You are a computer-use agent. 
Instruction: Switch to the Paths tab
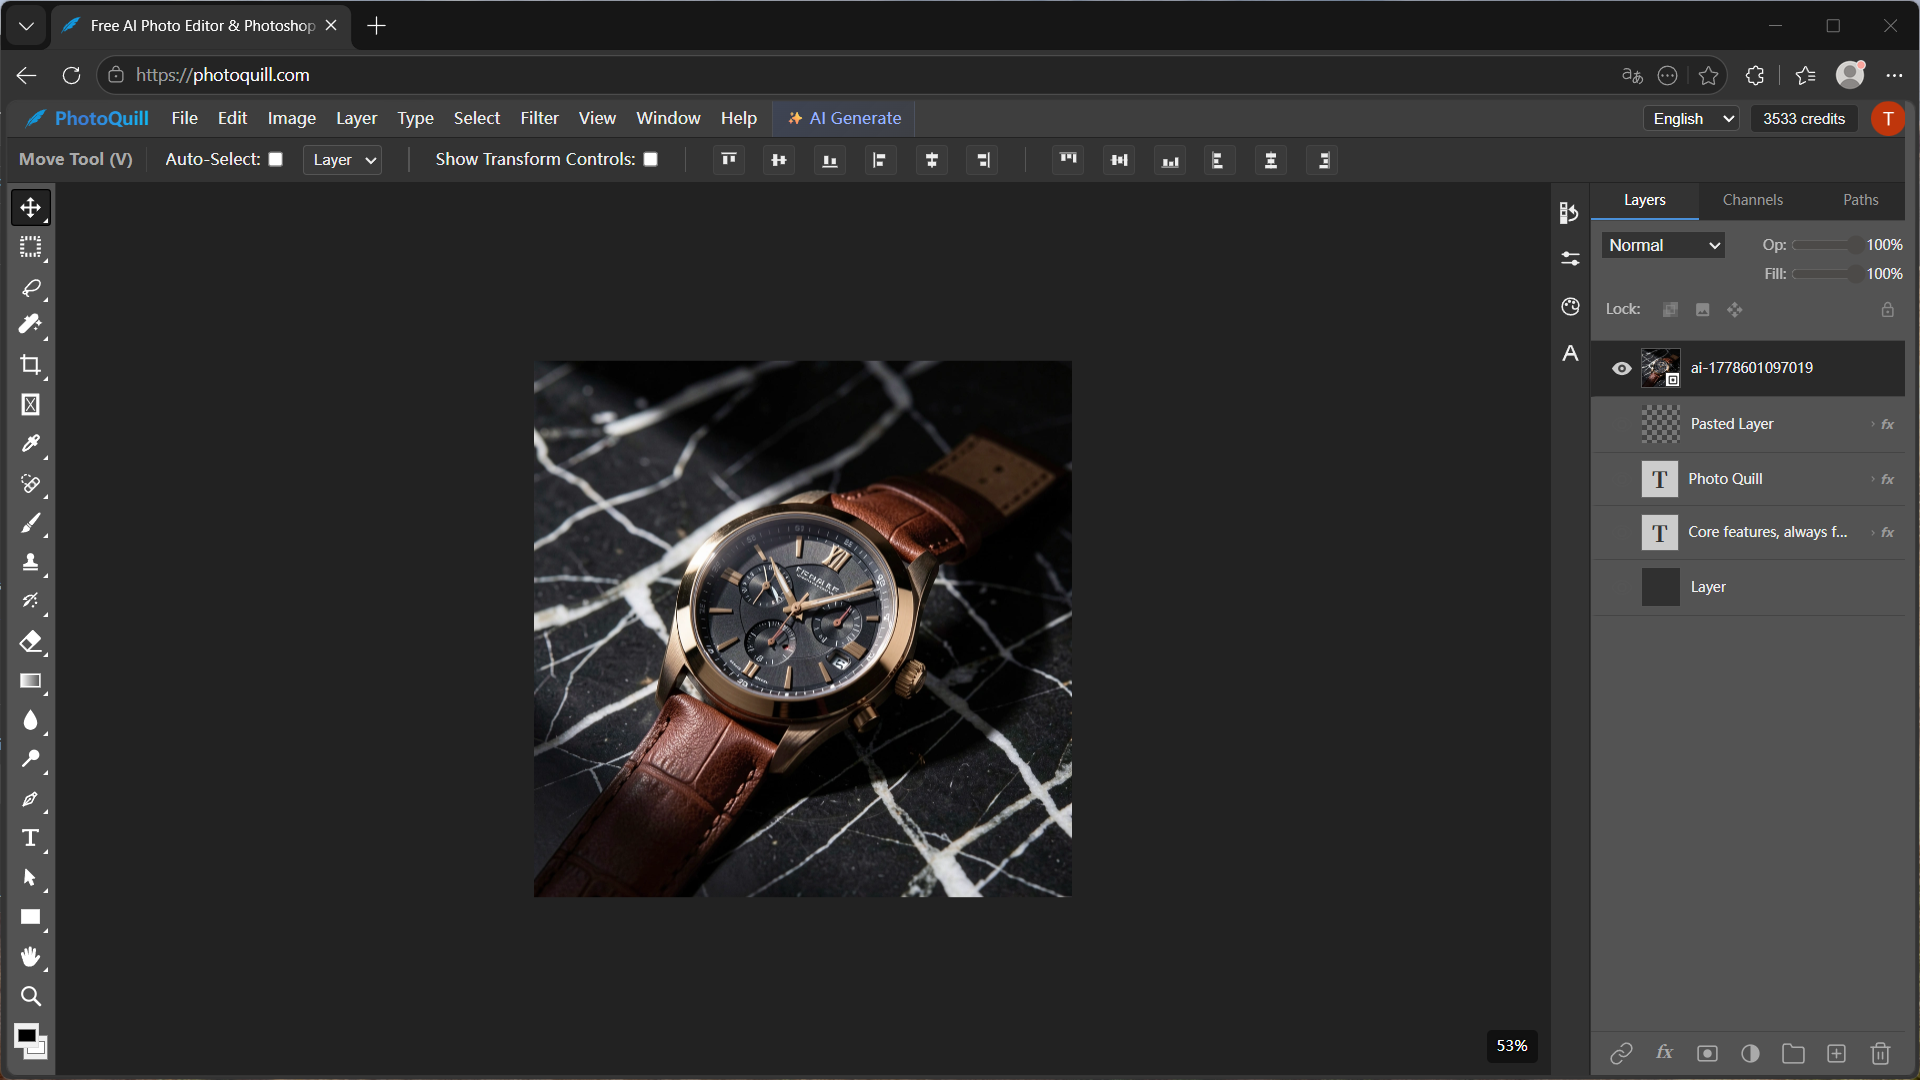point(1860,200)
